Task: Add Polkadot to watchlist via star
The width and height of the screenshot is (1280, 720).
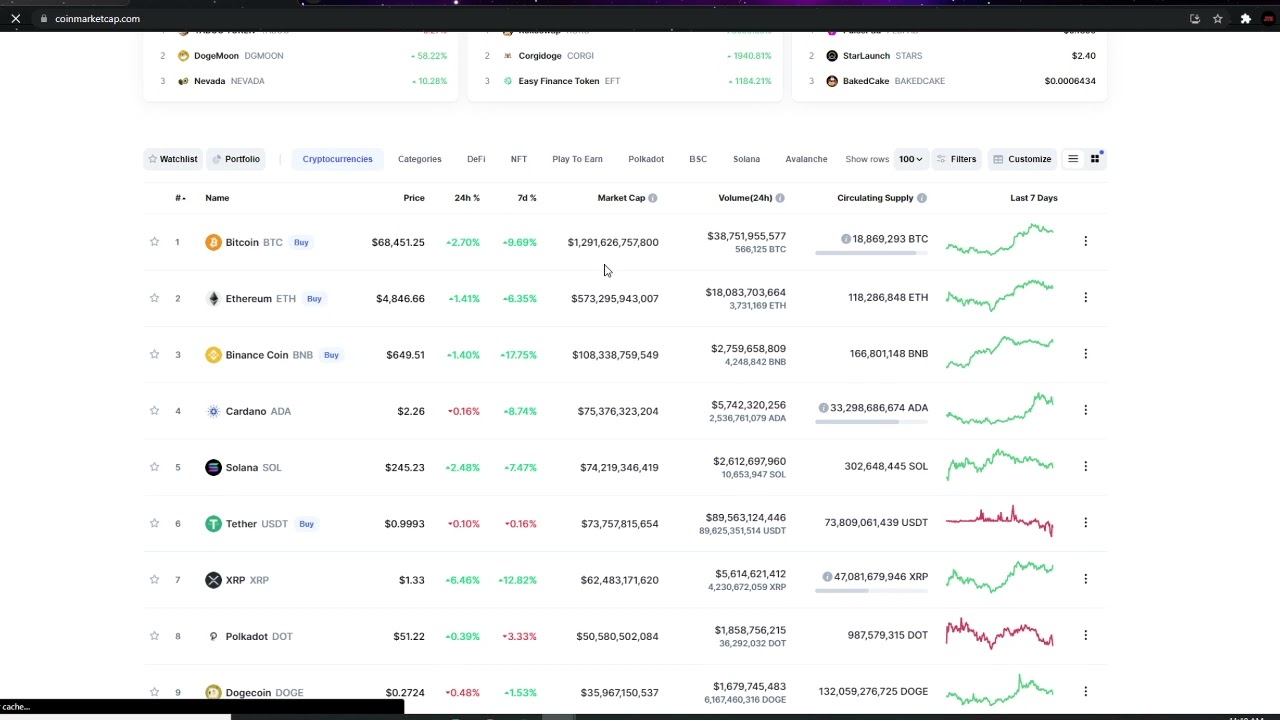Action: [x=154, y=636]
